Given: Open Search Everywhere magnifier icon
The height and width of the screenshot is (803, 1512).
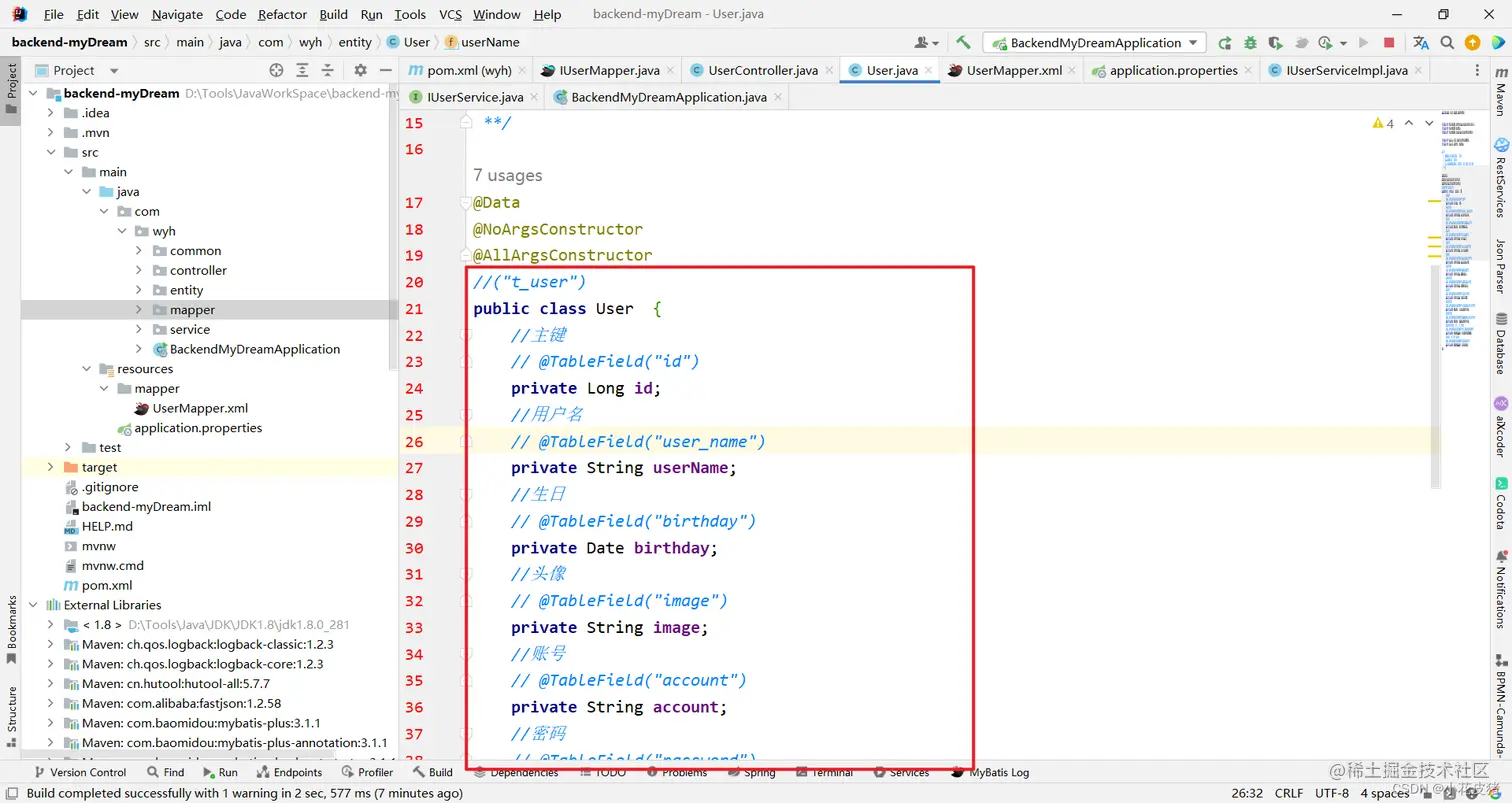Looking at the screenshot, I should click(1447, 42).
